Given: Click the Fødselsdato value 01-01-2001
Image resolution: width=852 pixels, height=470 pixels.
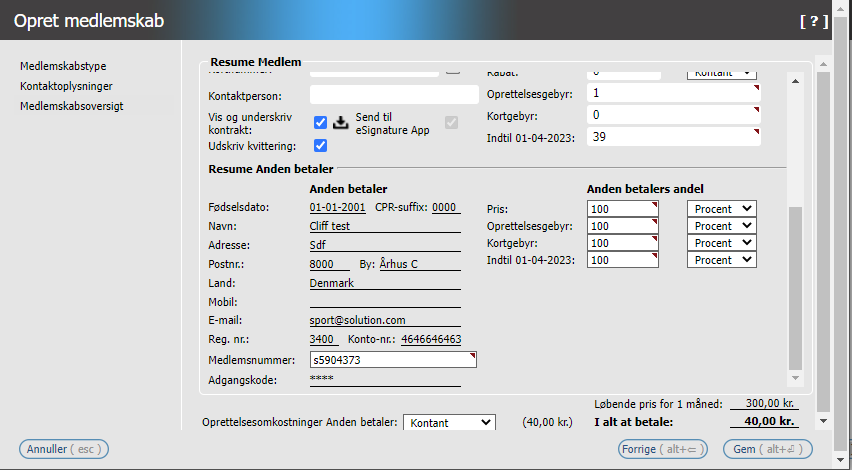Looking at the screenshot, I should click(x=337, y=207).
